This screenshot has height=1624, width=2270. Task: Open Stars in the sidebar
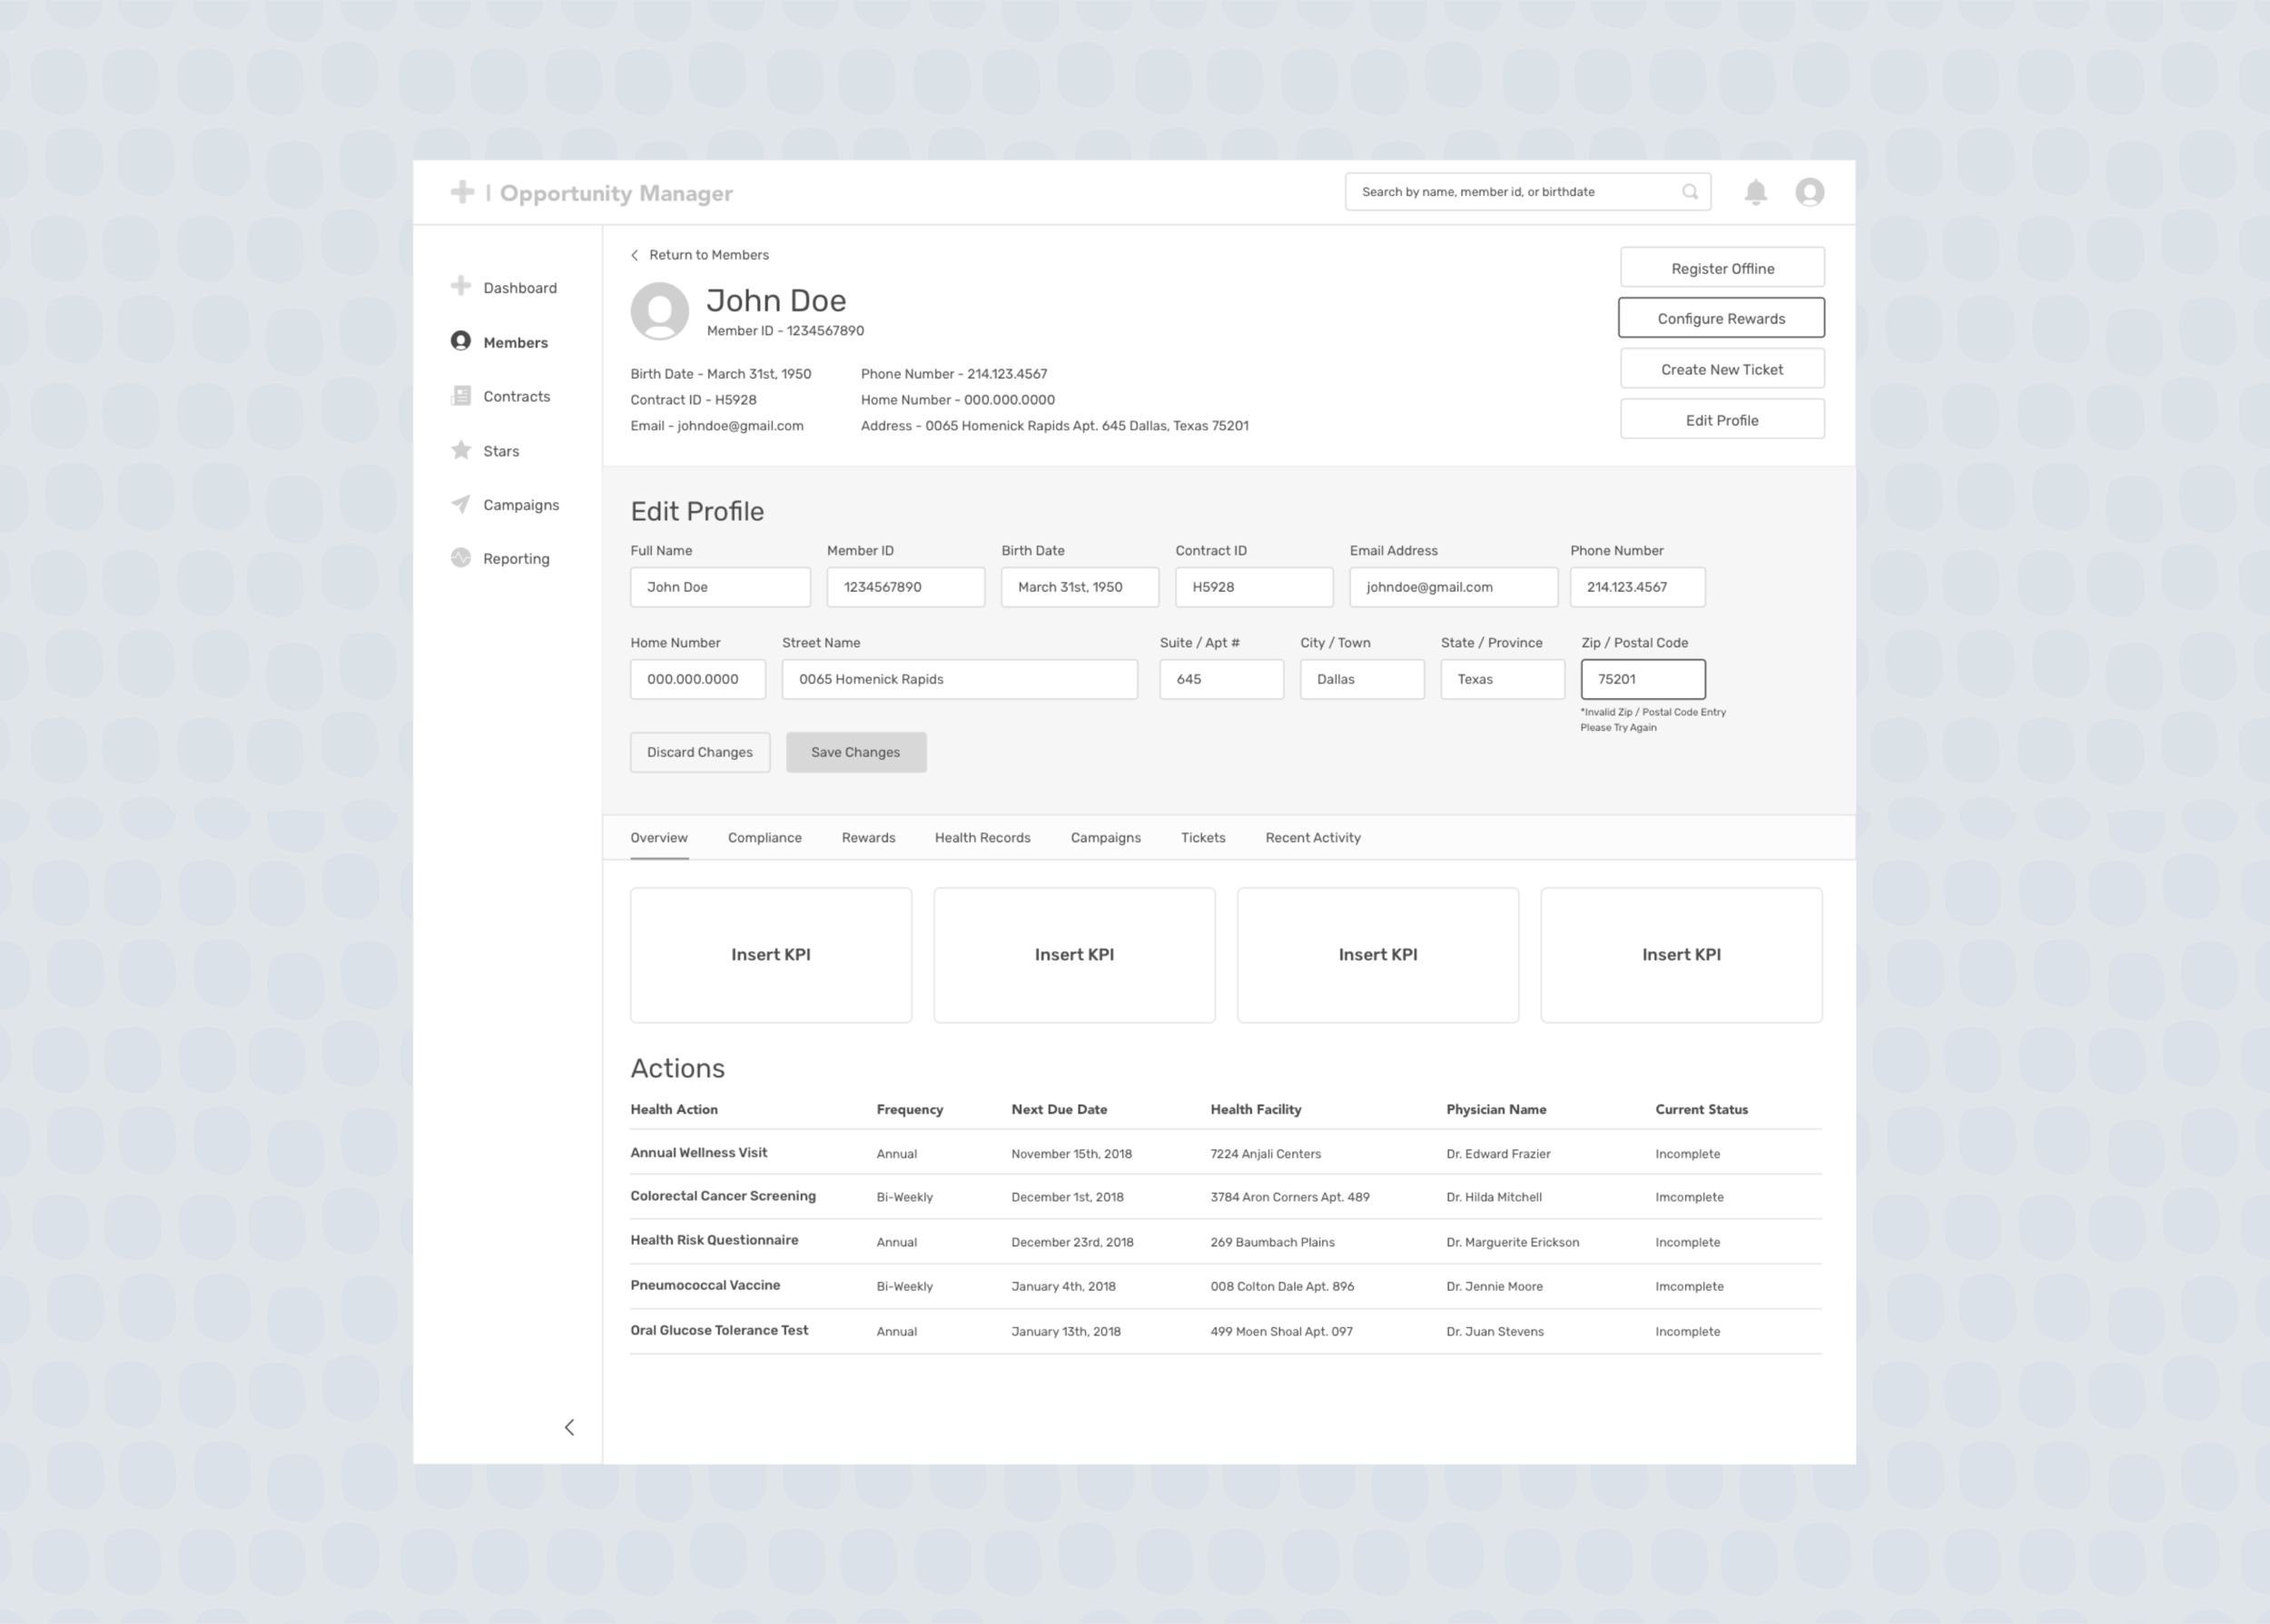click(501, 451)
